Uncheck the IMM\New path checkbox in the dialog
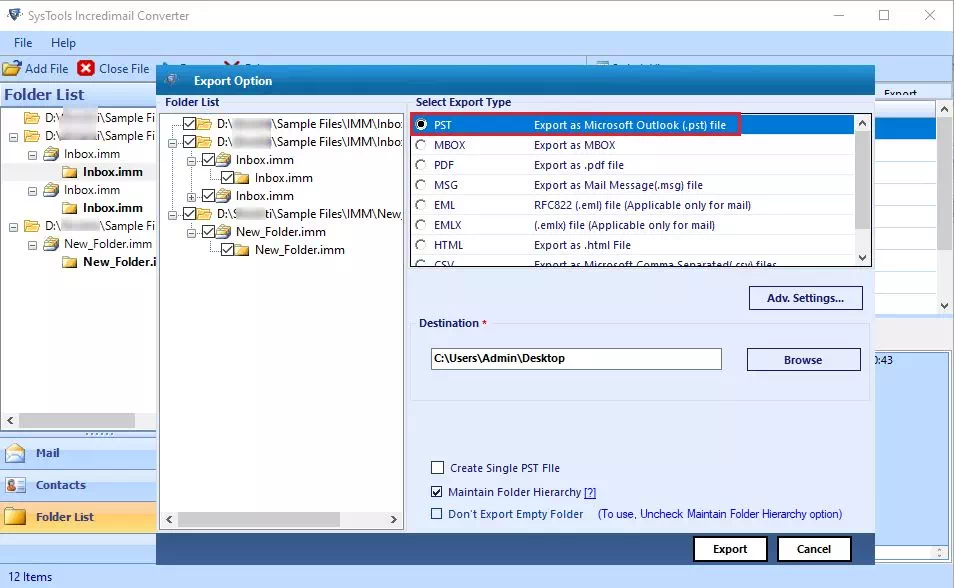Screen dimensions: 954x588 189,214
